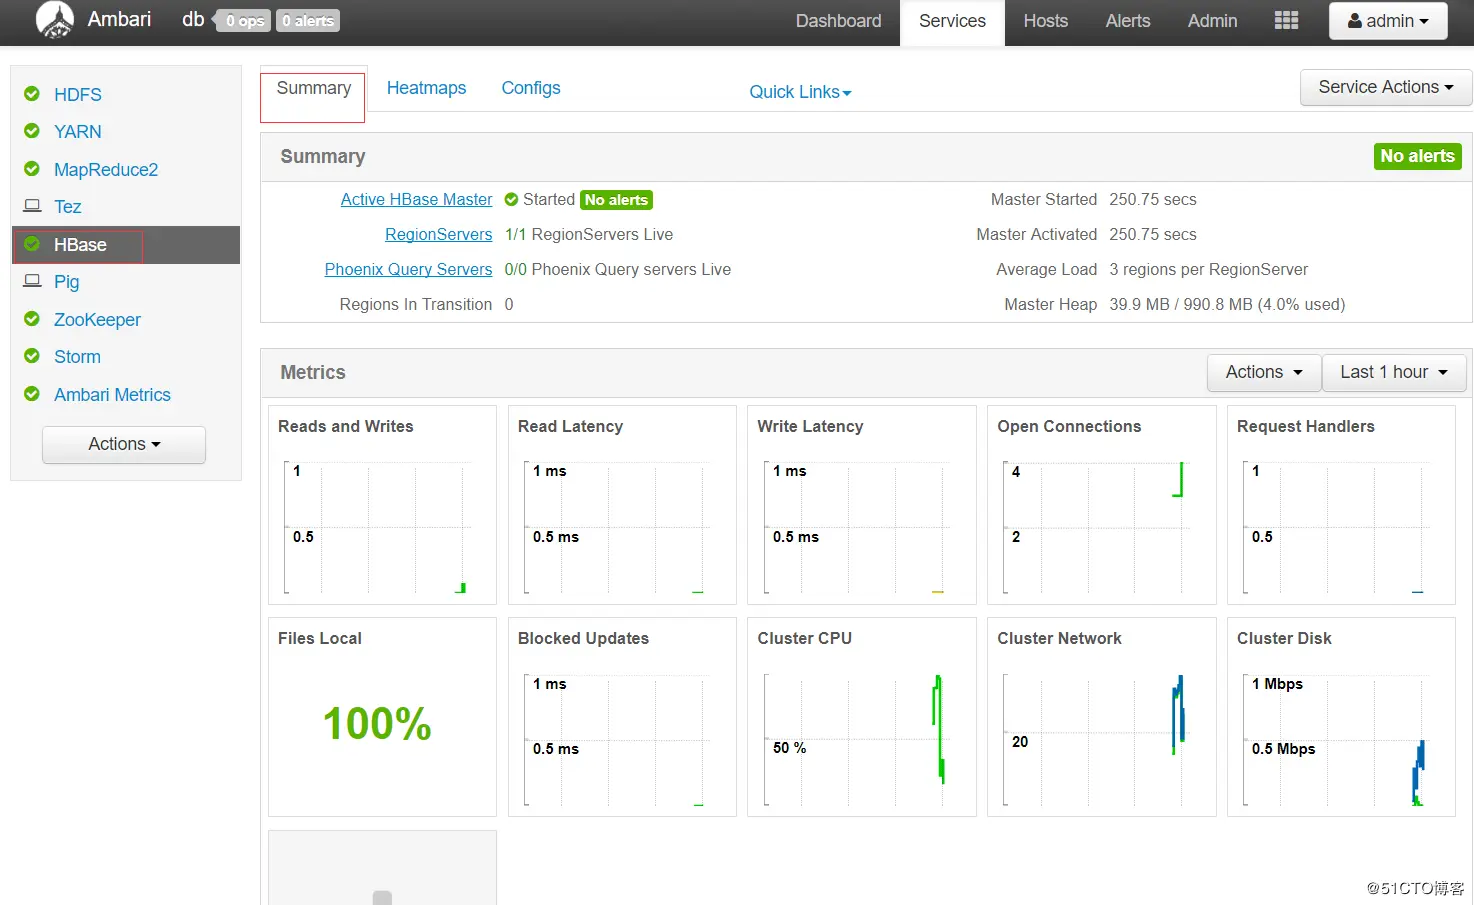Image resolution: width=1474 pixels, height=905 pixels.
Task: Click the RegionServers link
Action: [439, 235]
